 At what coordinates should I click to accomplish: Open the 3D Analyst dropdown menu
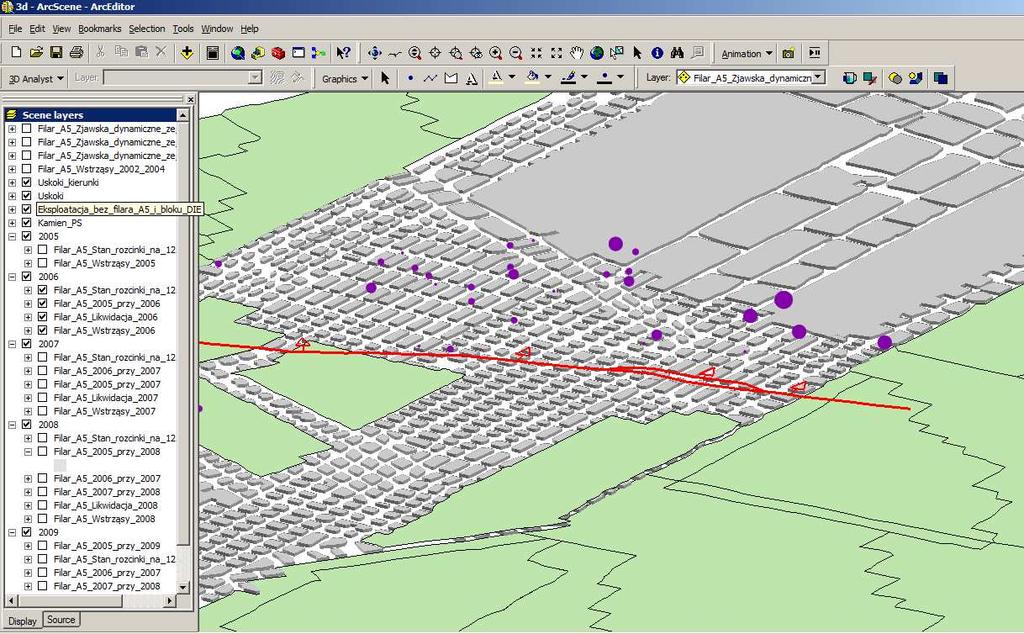[36, 78]
